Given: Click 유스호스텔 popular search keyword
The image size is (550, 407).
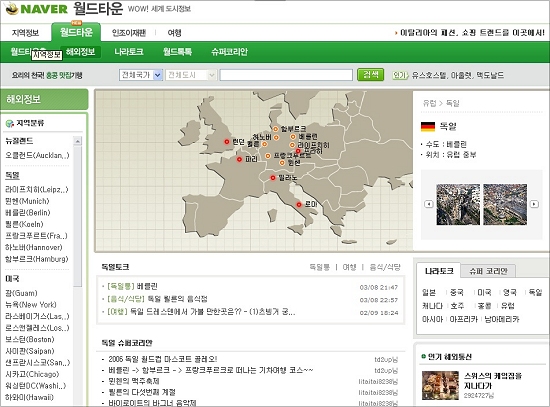Looking at the screenshot, I should (429, 75).
